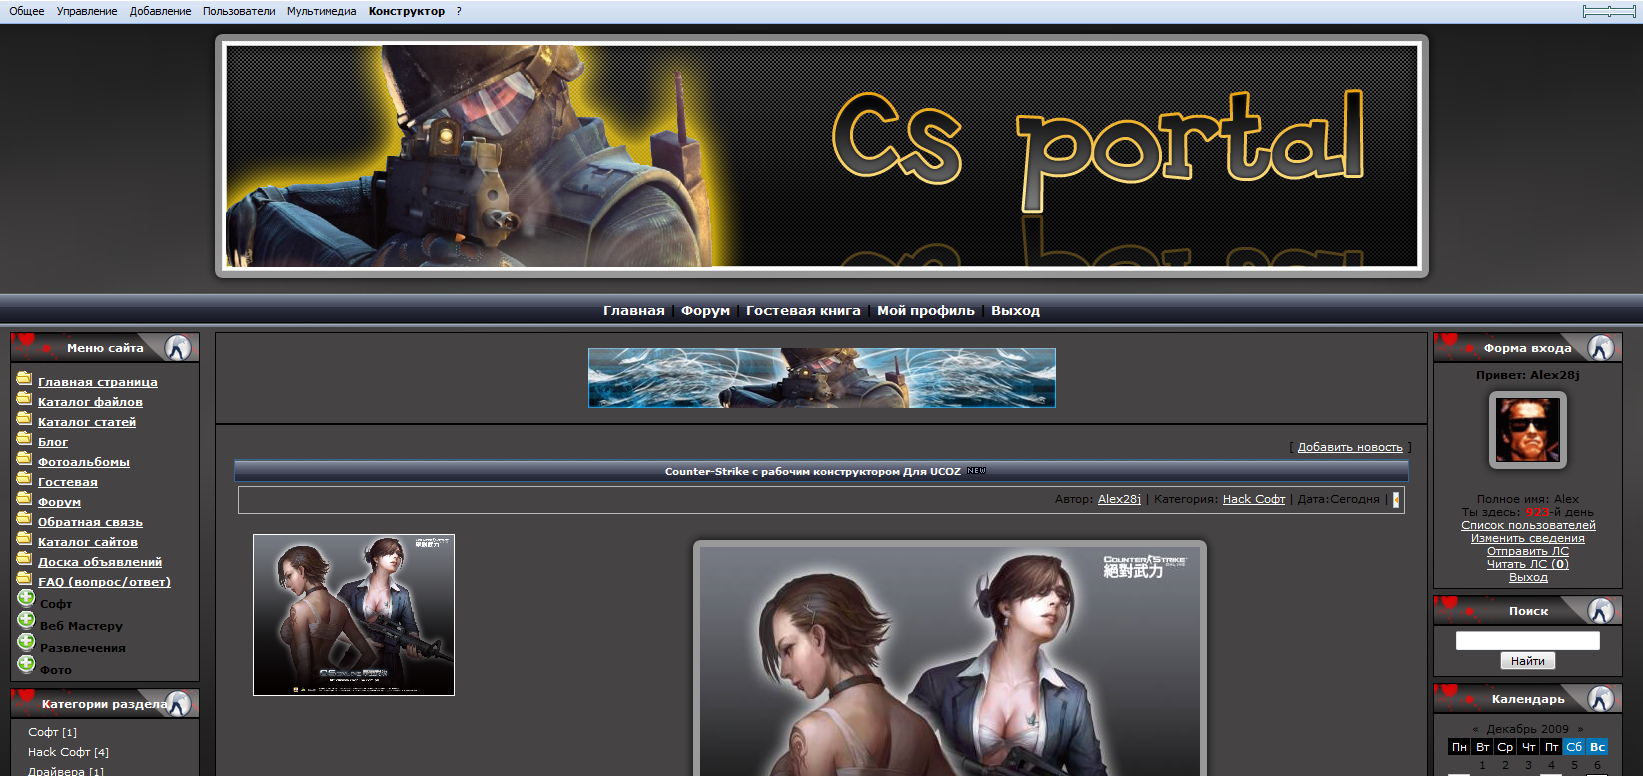The image size is (1643, 776).
Task: Open news title Counter-Strike с рабочим конструктором
Action: coord(812,471)
